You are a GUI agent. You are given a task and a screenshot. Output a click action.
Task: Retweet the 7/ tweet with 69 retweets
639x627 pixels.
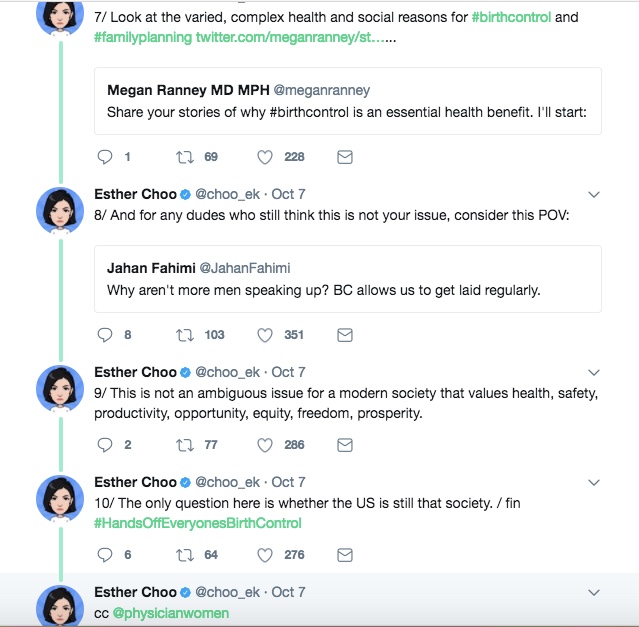click(185, 157)
